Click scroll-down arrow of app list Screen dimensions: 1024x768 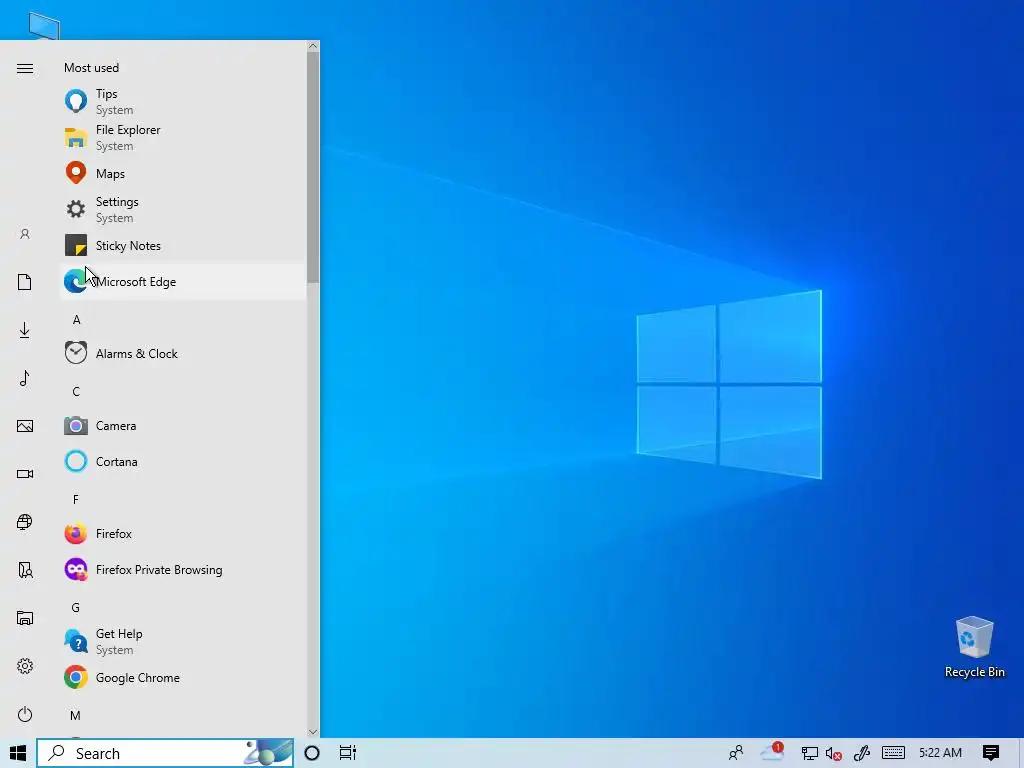click(313, 732)
